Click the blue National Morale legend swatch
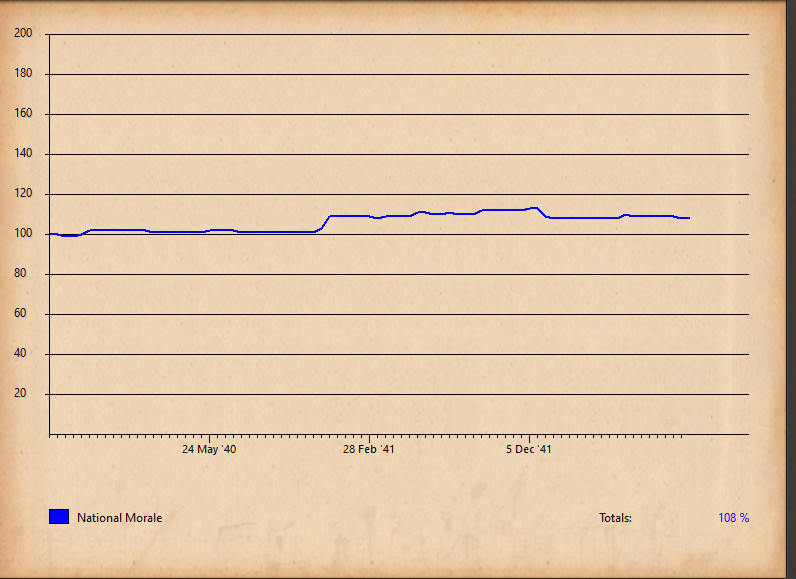The image size is (796, 579). [x=59, y=517]
